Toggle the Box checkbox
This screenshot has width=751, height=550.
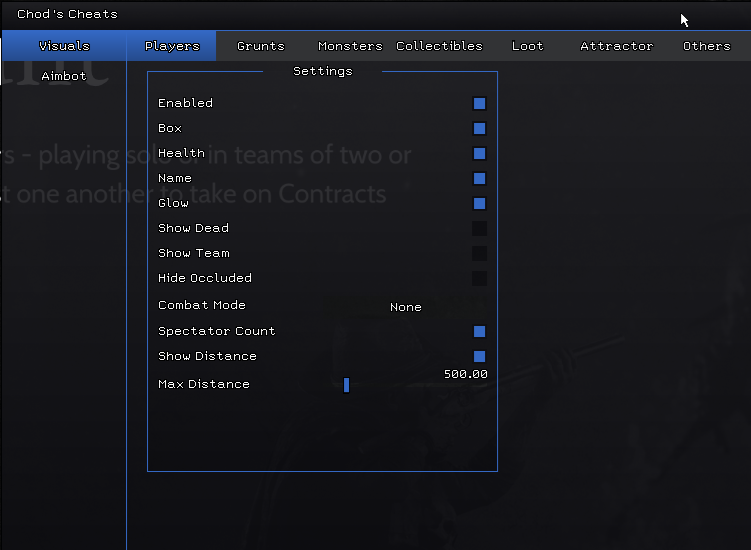point(479,128)
